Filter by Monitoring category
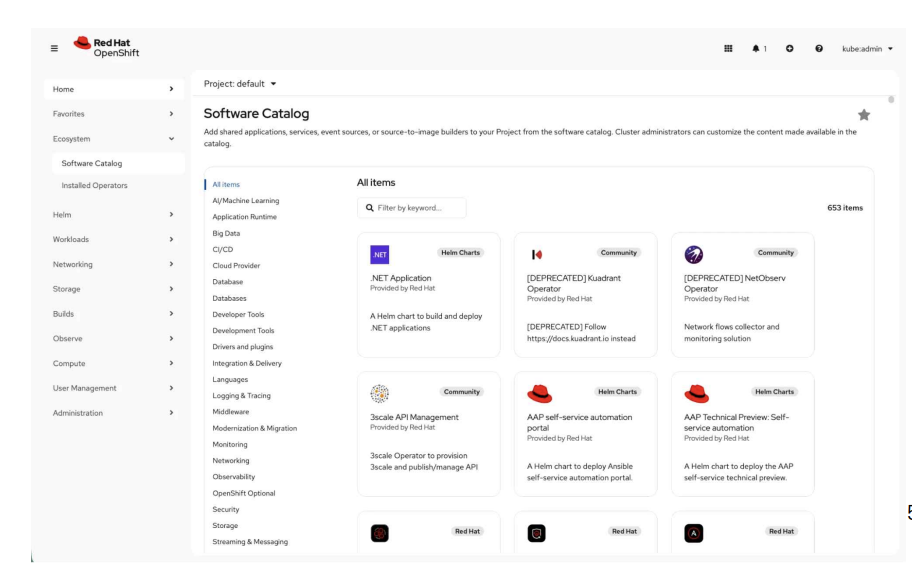This screenshot has width=912, height=578. (230, 444)
